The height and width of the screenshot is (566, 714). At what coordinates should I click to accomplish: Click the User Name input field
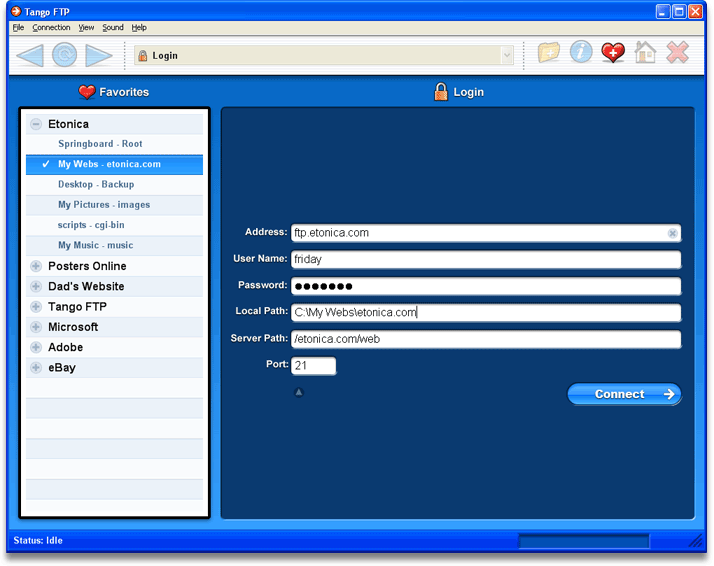tap(486, 260)
